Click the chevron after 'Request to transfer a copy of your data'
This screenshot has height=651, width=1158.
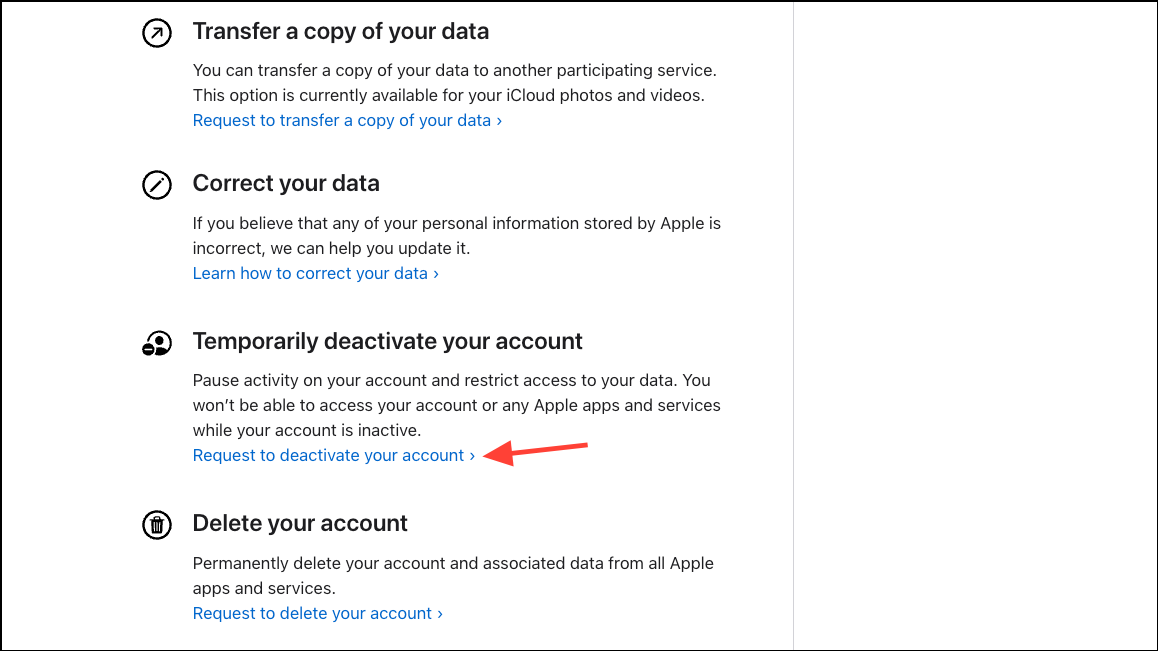(x=499, y=121)
